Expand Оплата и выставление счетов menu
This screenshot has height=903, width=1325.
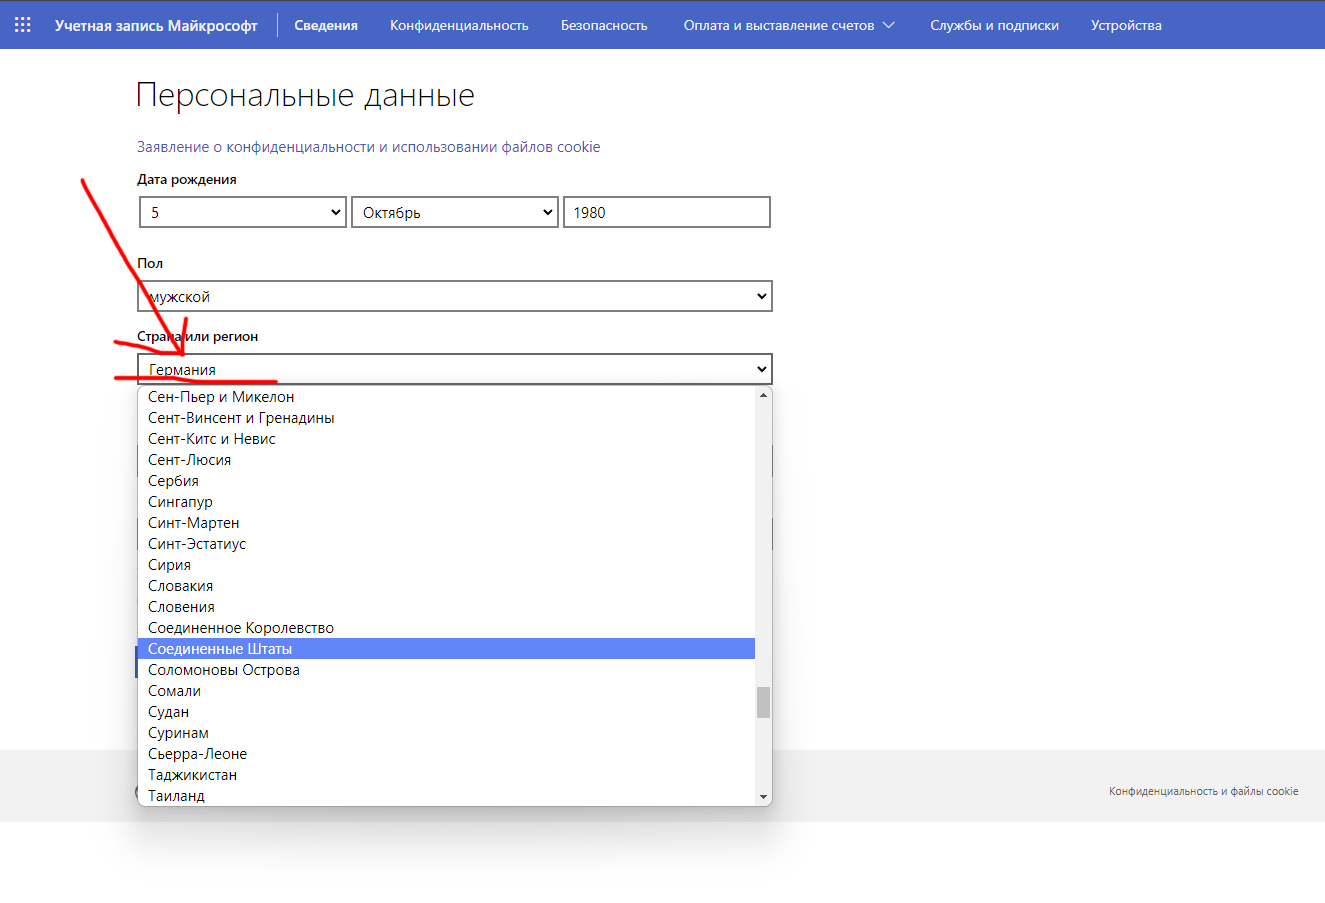789,25
